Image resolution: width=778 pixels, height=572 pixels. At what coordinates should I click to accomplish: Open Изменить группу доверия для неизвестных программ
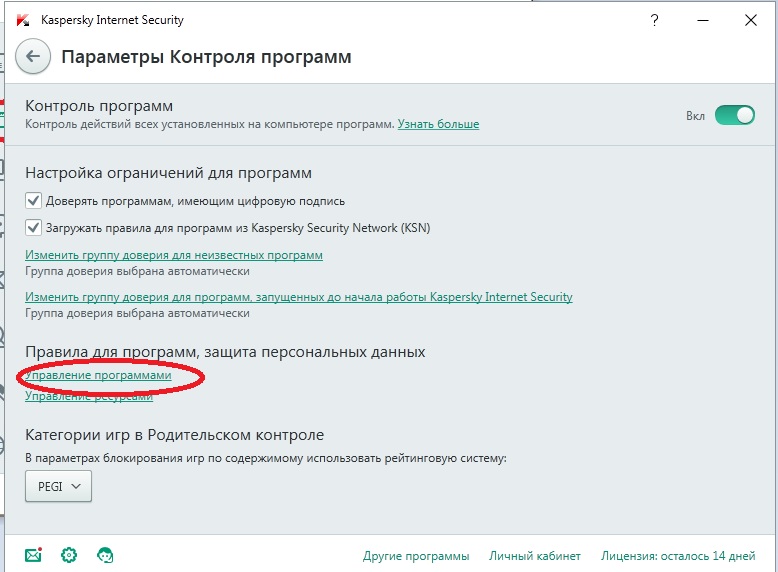pos(174,255)
